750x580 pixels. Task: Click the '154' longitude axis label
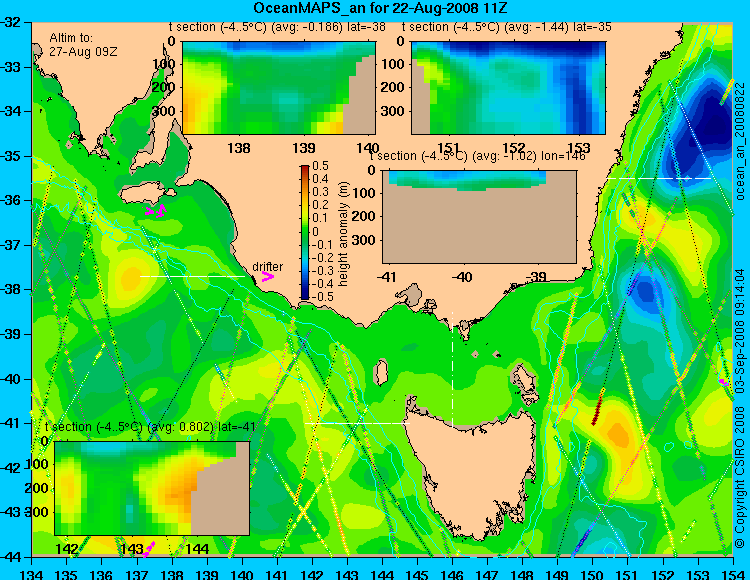pos(733,574)
